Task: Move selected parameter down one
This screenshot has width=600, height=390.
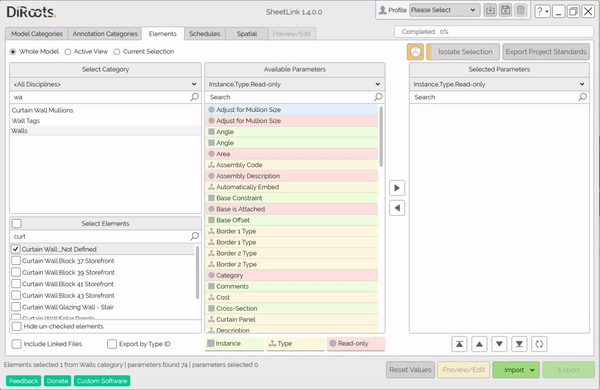Action: tap(499, 344)
